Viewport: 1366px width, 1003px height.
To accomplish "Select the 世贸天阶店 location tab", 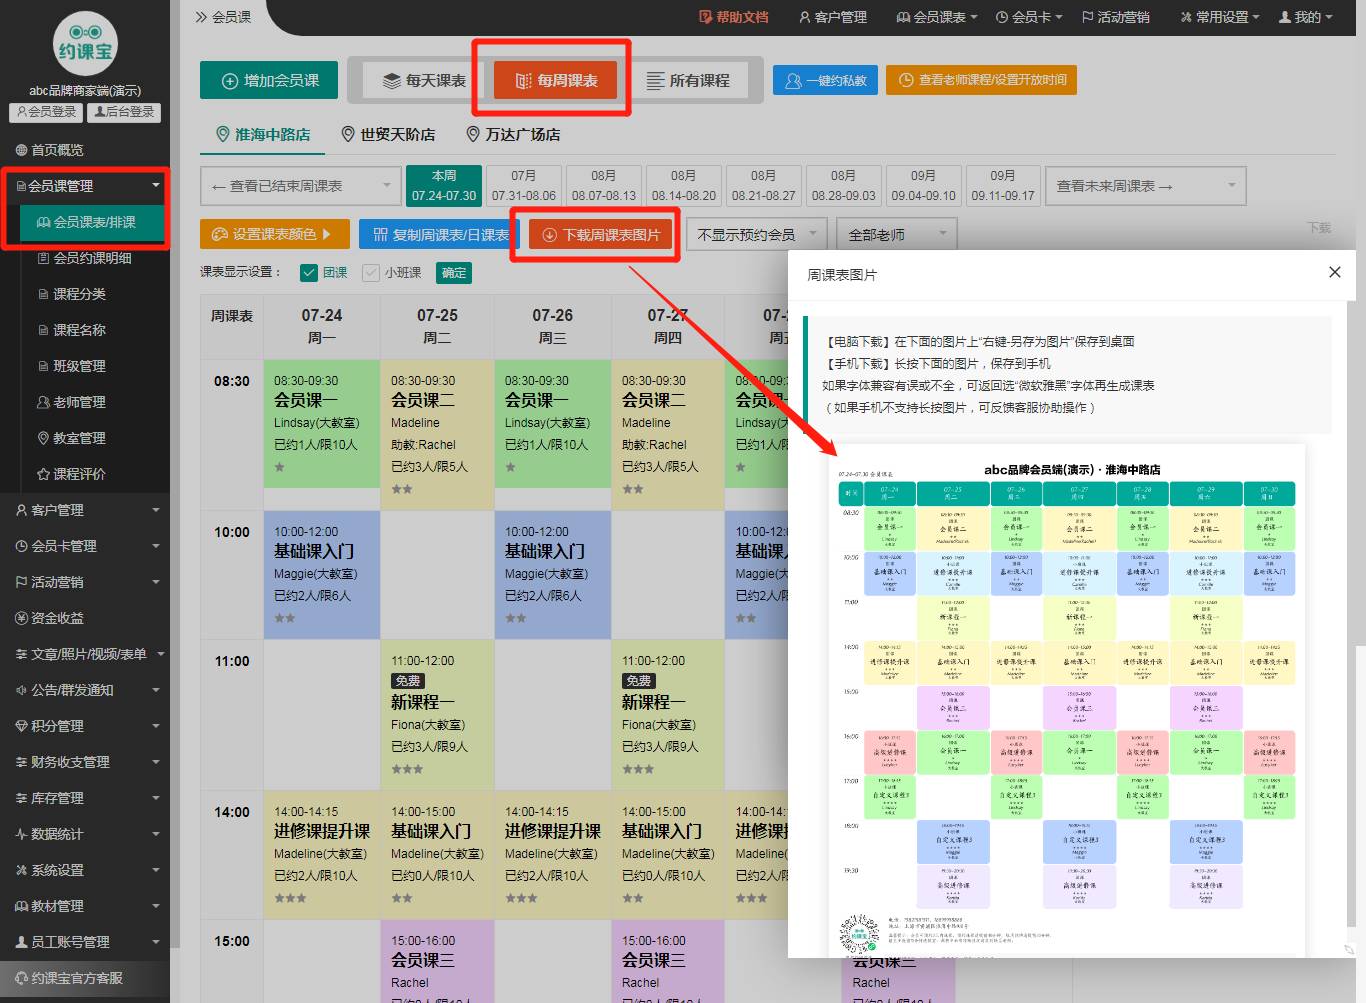I will [389, 134].
